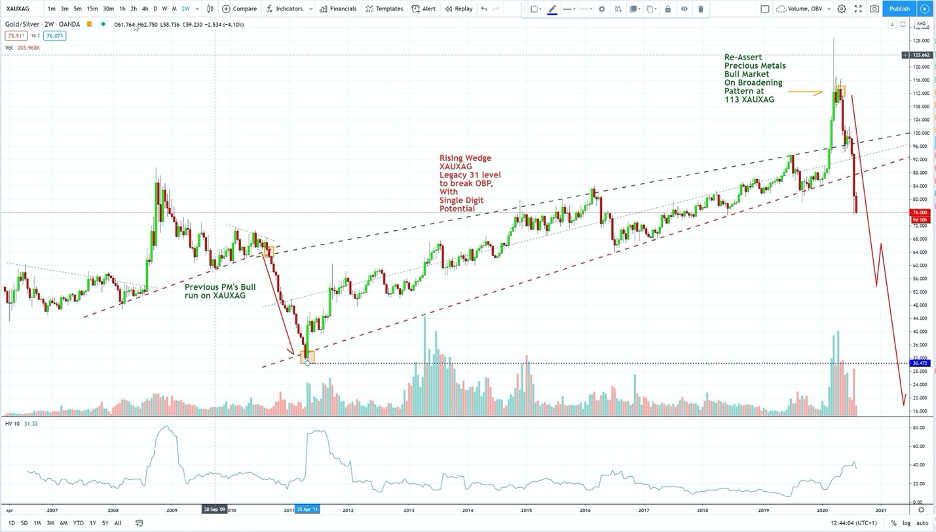Toggle auto scale at bottom right
The image size is (936, 532).
click(x=922, y=522)
